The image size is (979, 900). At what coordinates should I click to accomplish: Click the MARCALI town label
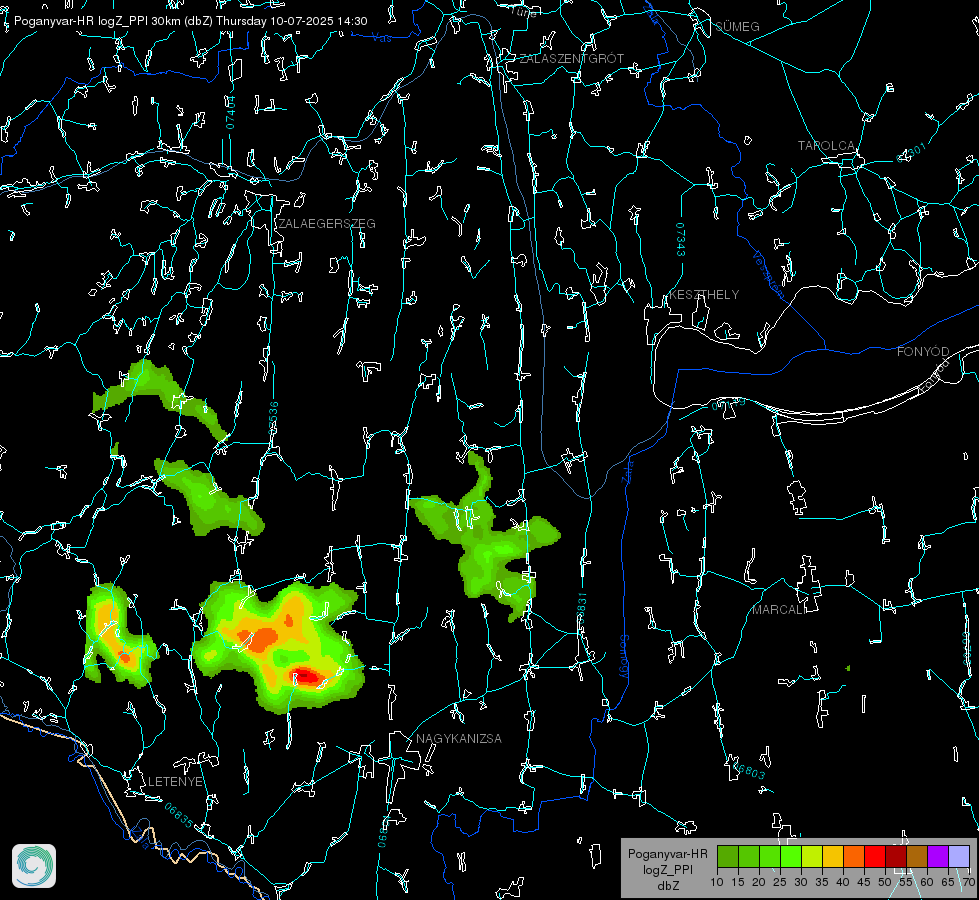tap(778, 610)
